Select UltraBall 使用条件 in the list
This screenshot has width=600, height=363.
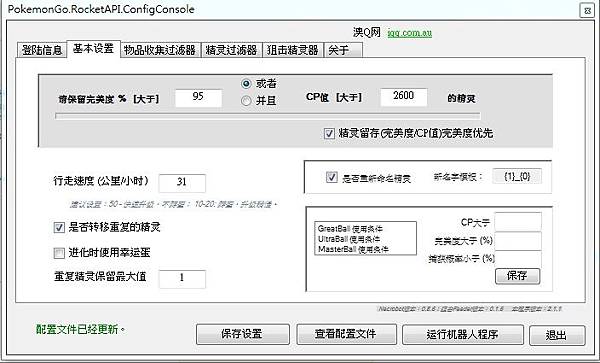tap(349, 239)
